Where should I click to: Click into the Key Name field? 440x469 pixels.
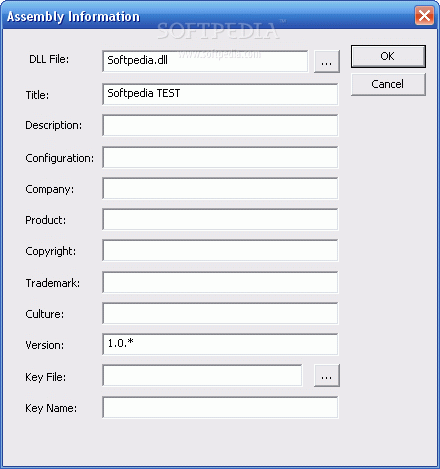(x=220, y=407)
